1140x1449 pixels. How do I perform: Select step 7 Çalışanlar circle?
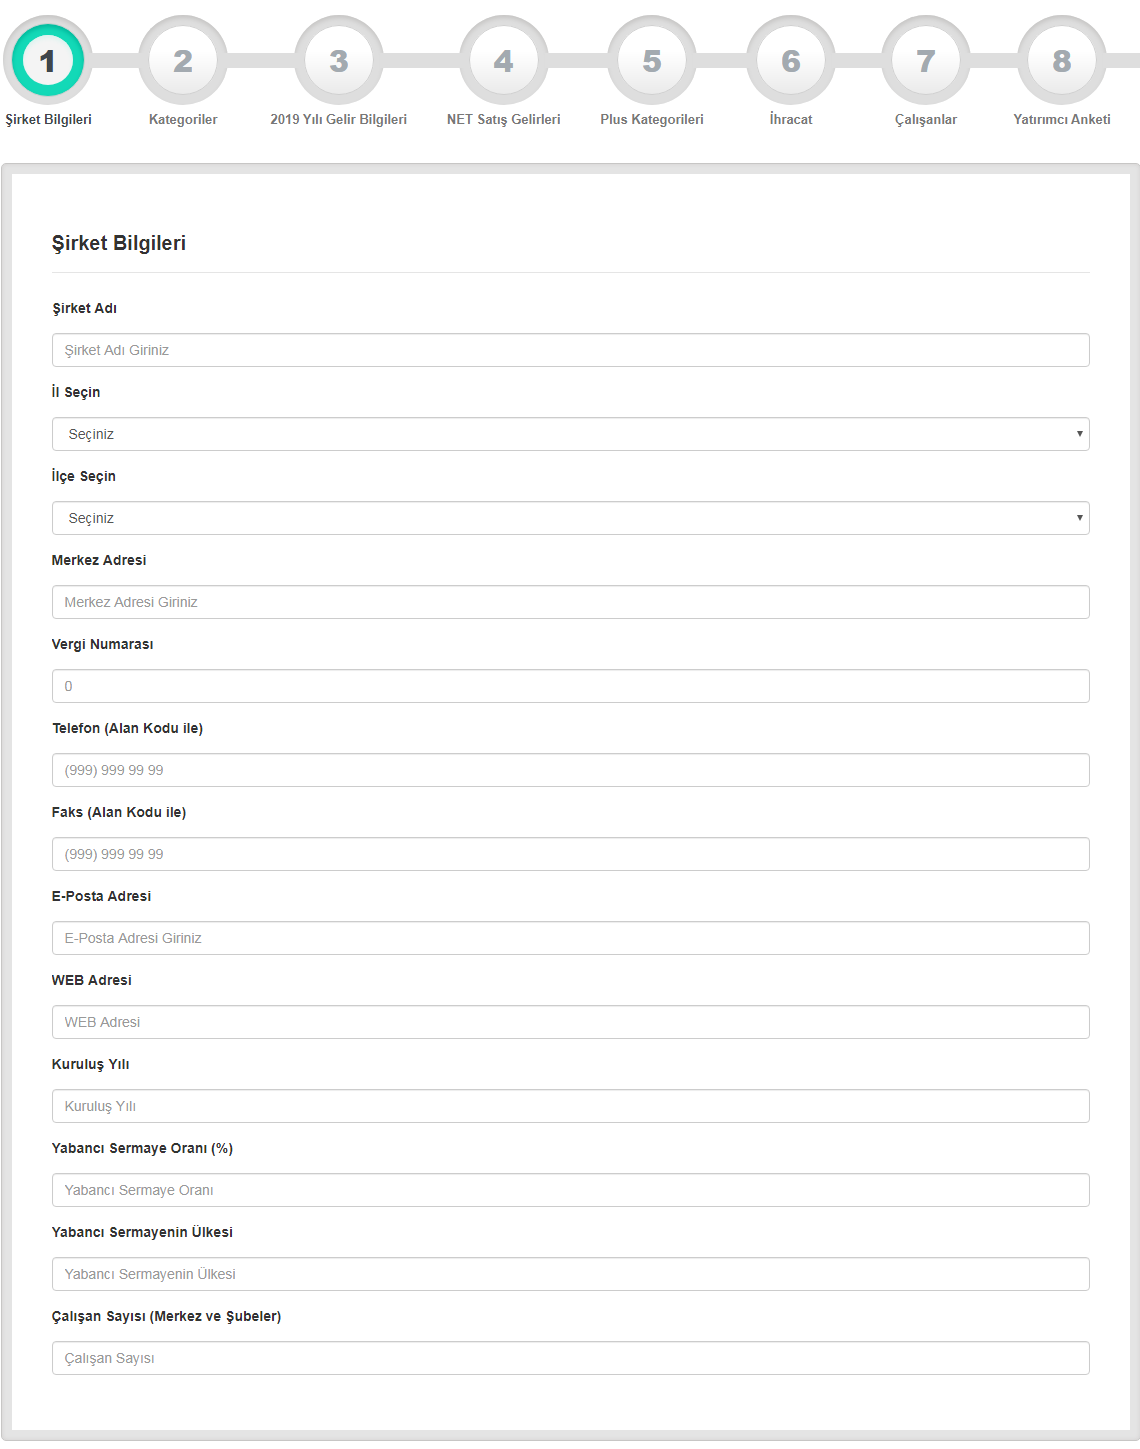coord(926,61)
